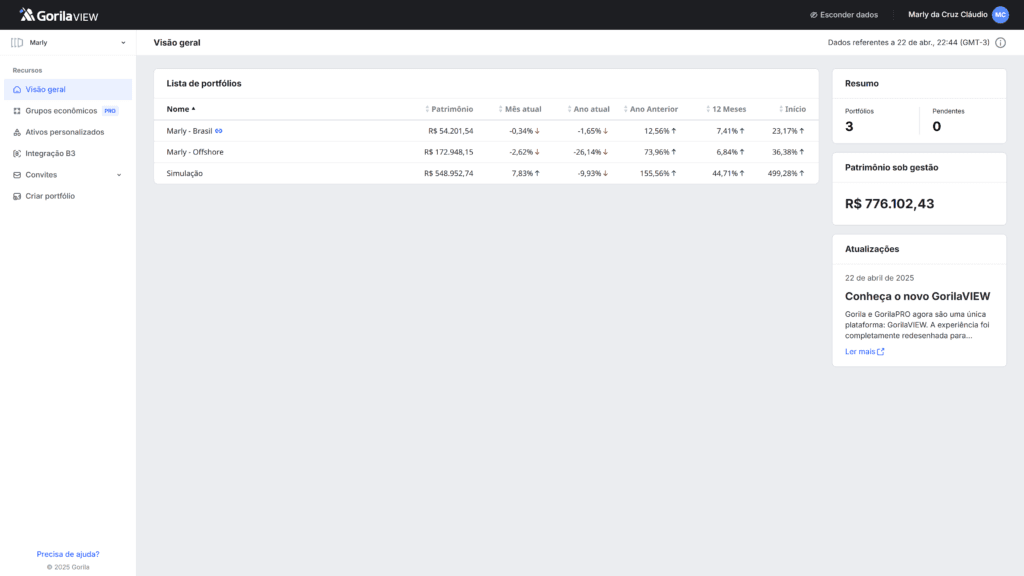This screenshot has height=576, width=1024.
Task: Click Precisa de ajuda? link
Action: pyautogui.click(x=68, y=554)
